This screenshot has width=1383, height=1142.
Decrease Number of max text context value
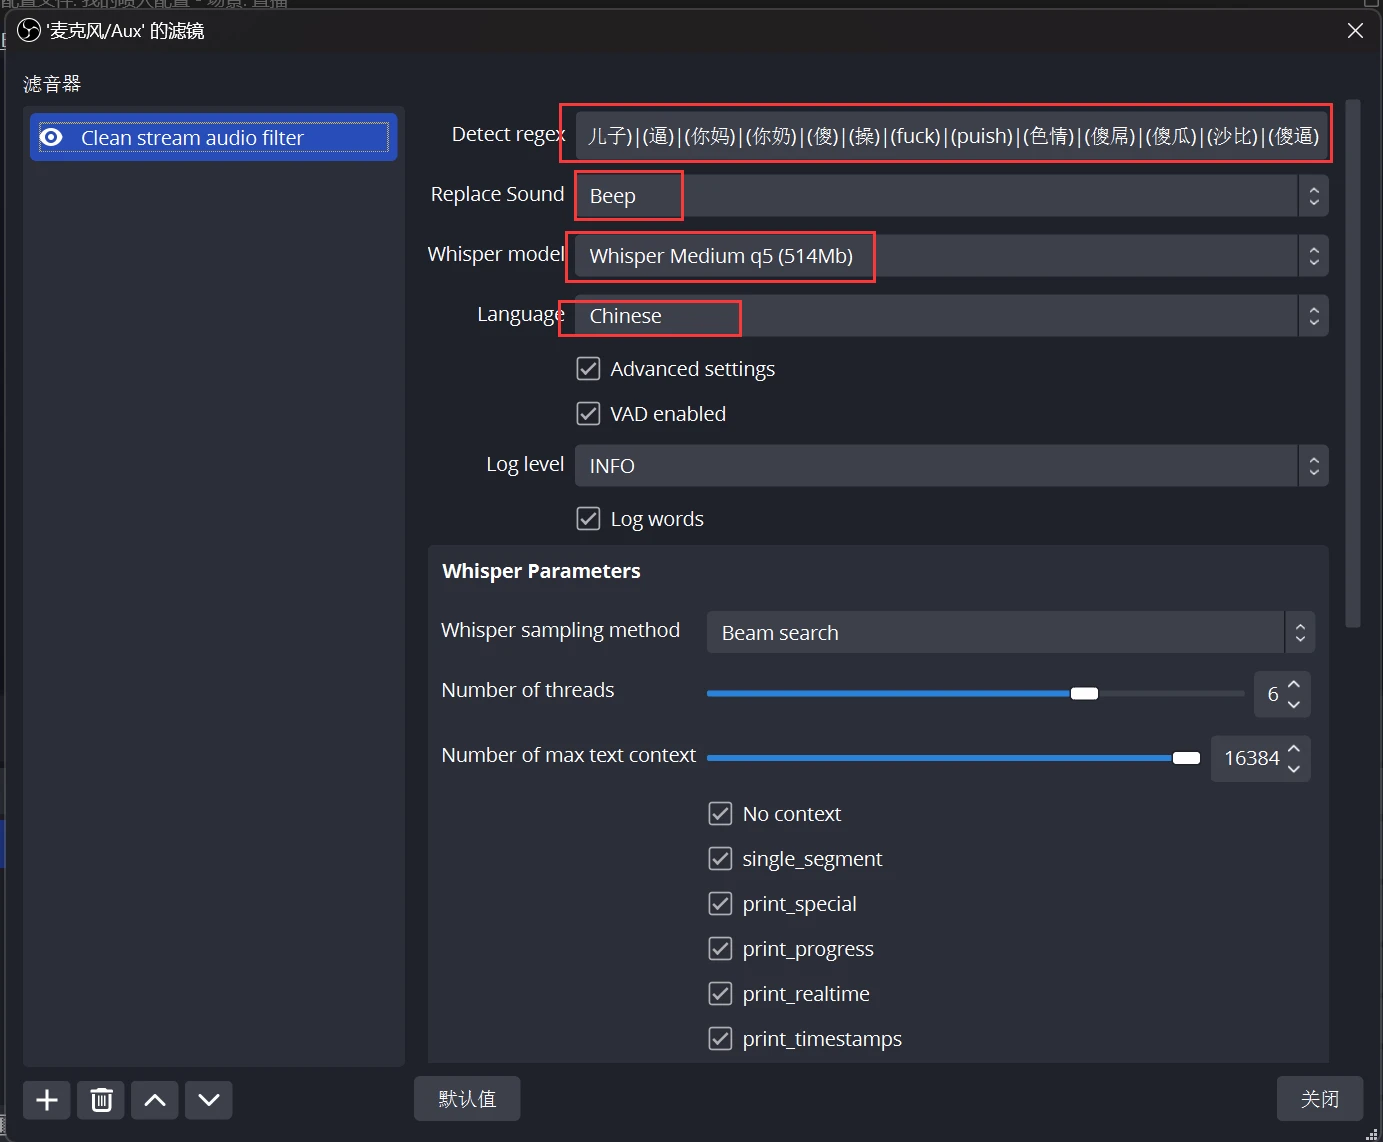pyautogui.click(x=1294, y=769)
